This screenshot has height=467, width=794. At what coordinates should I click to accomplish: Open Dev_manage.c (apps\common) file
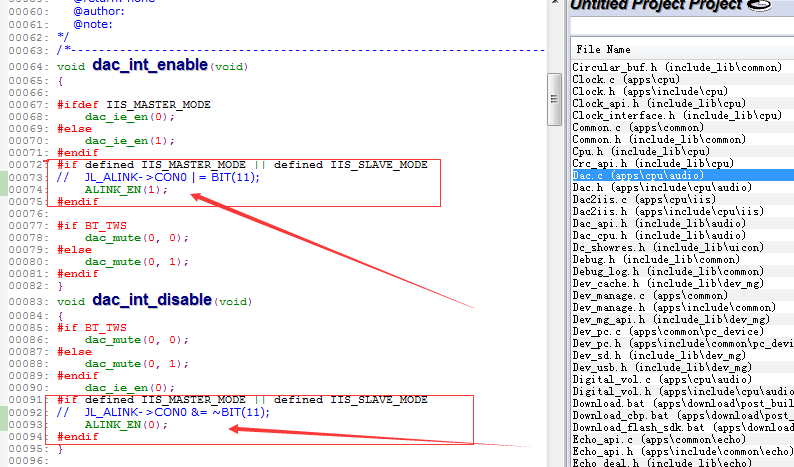650,295
